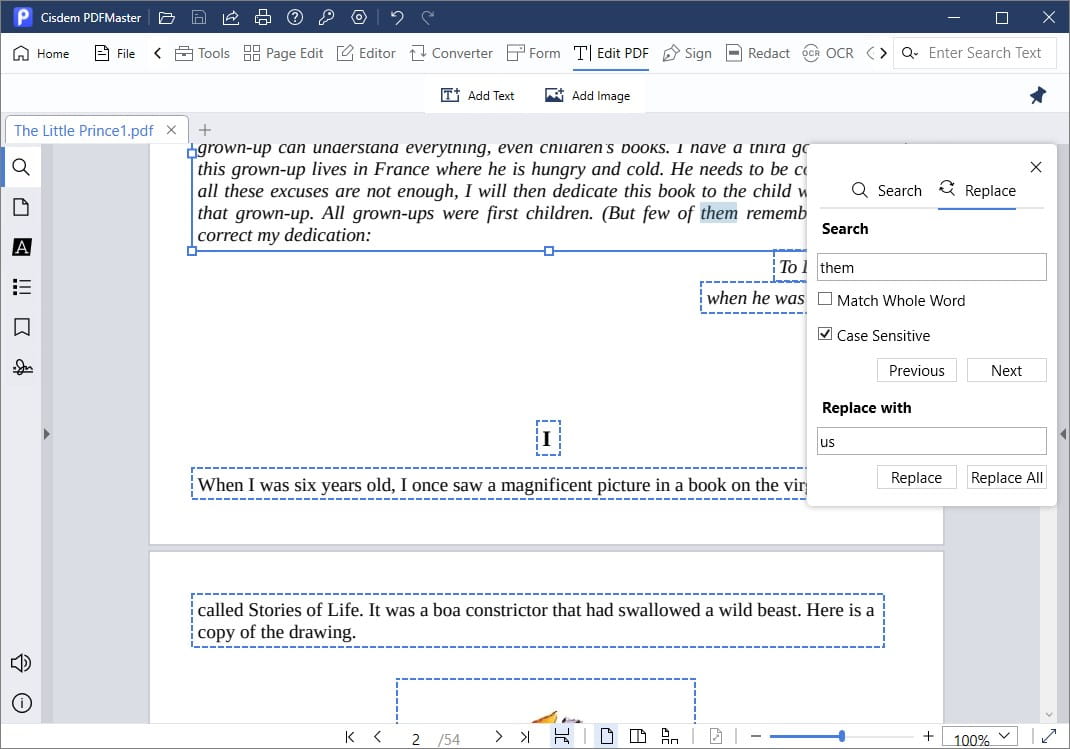
Task: Click the print icon in the title bar
Action: click(x=263, y=17)
